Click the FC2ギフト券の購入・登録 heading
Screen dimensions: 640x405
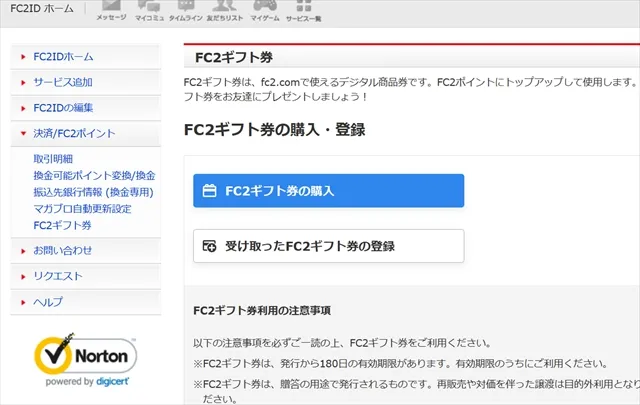[274, 130]
